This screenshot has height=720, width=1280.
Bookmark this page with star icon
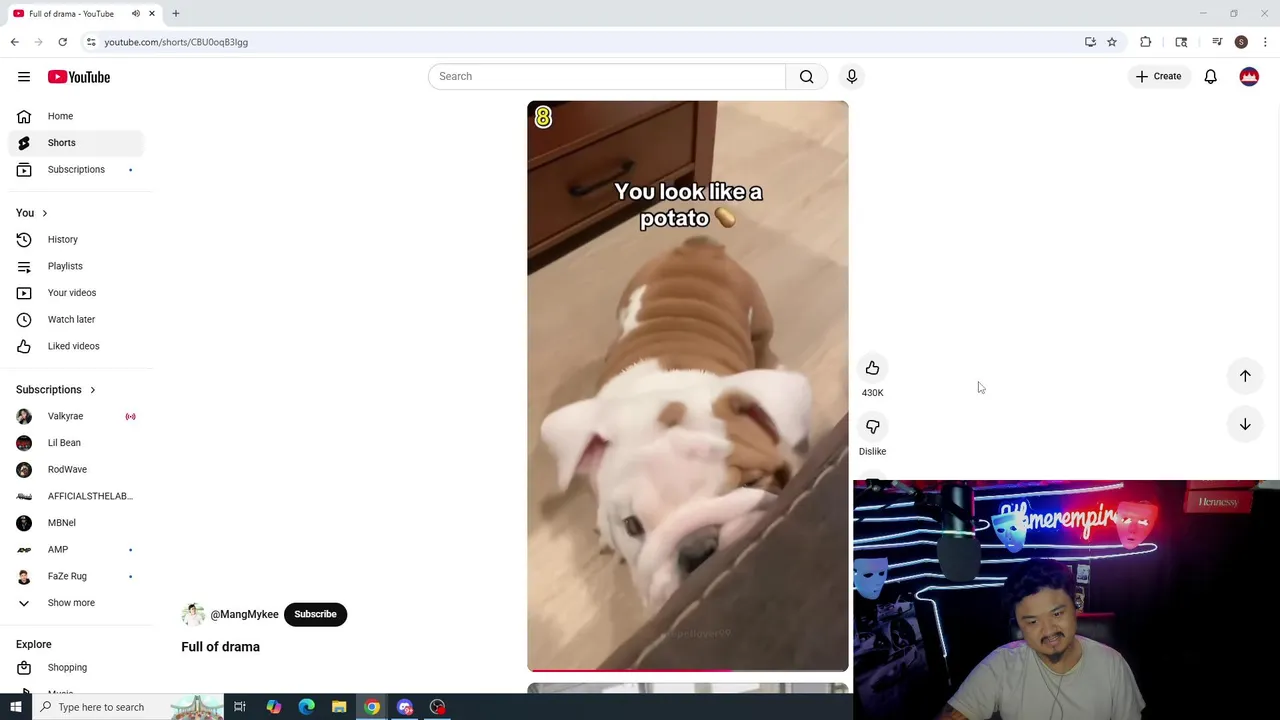(1111, 42)
